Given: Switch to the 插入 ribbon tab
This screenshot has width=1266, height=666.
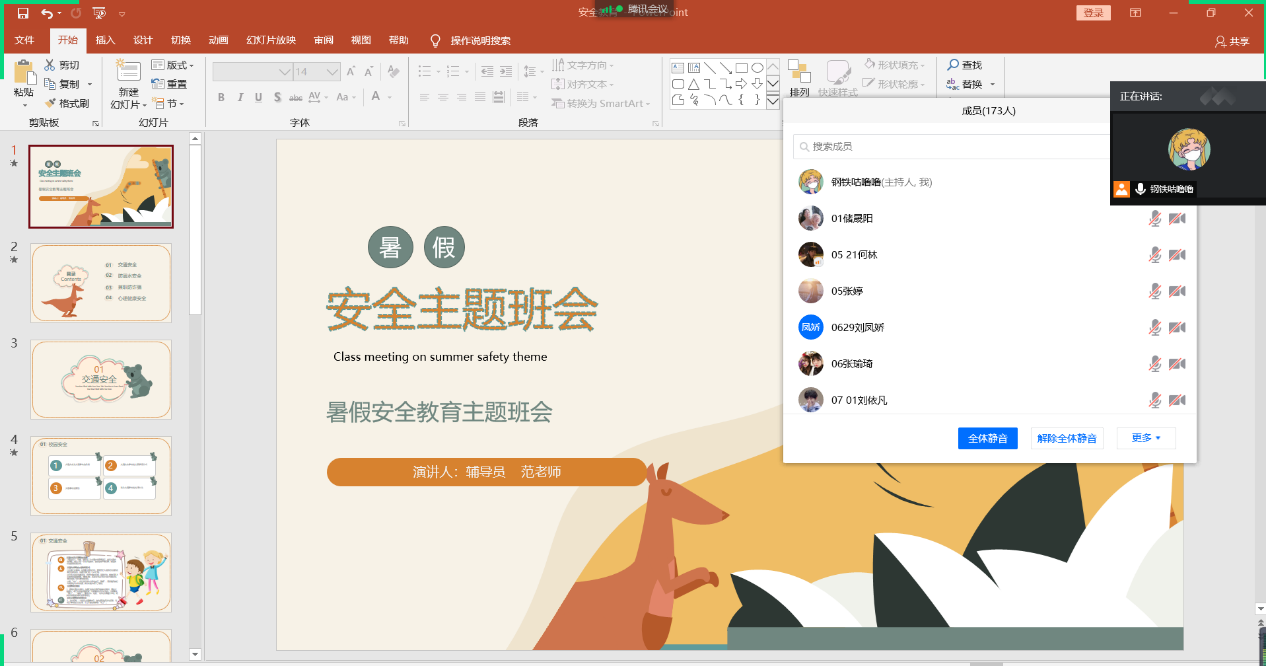Looking at the screenshot, I should point(105,41).
